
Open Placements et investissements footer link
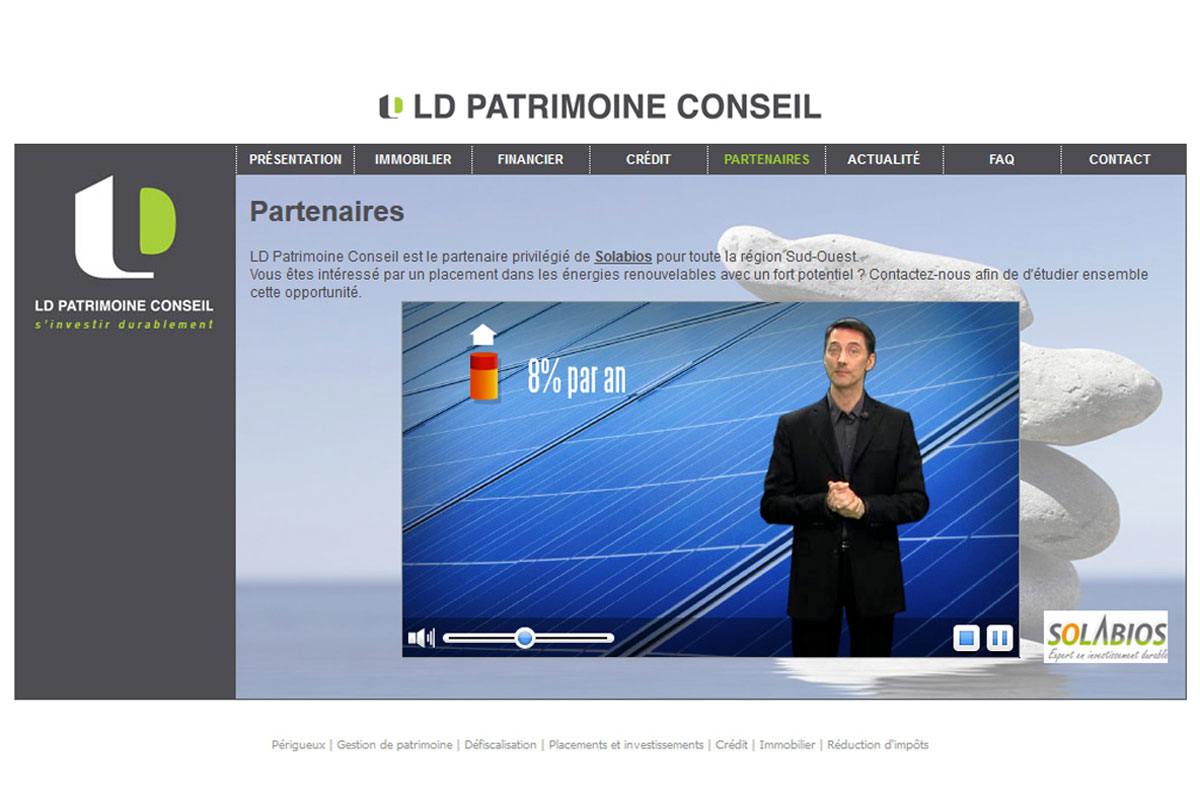626,745
